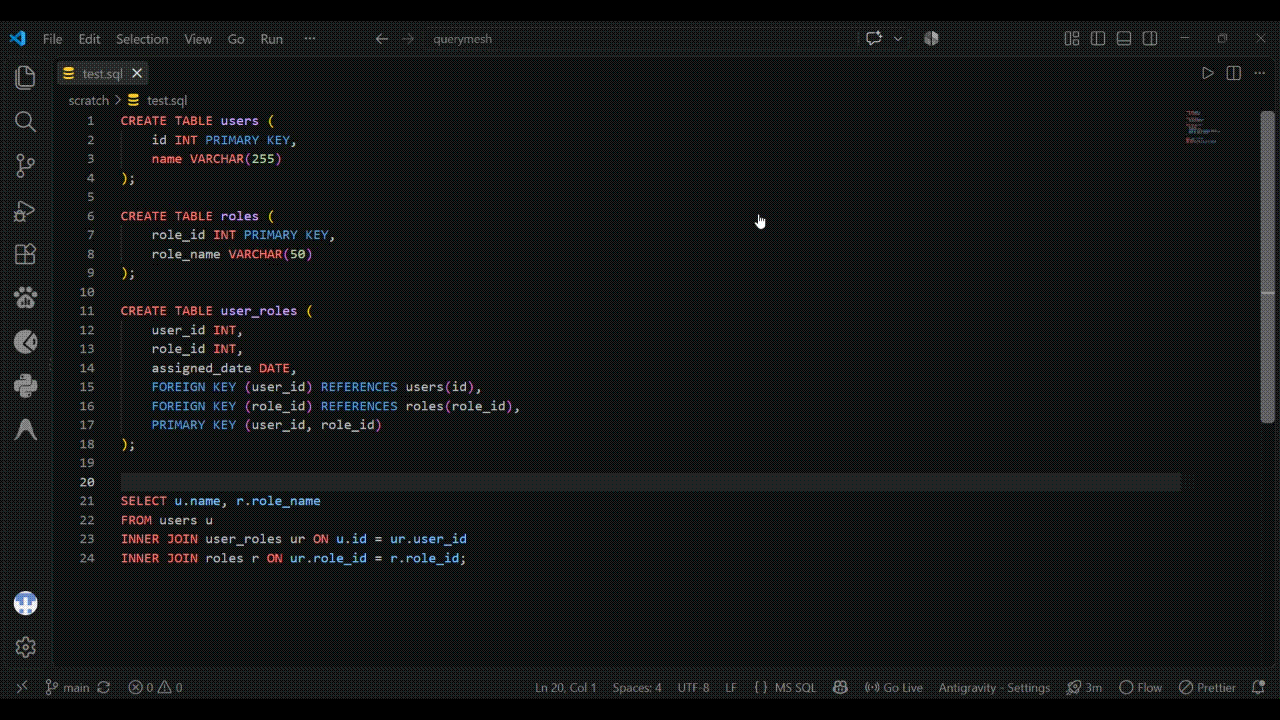Open errors and warnings counter
Screen dimensions: 1280x720
155,687
